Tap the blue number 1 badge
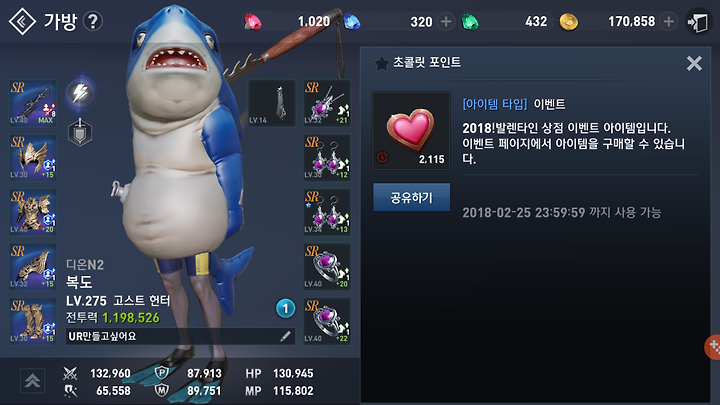The height and width of the screenshot is (405, 720). tap(285, 309)
